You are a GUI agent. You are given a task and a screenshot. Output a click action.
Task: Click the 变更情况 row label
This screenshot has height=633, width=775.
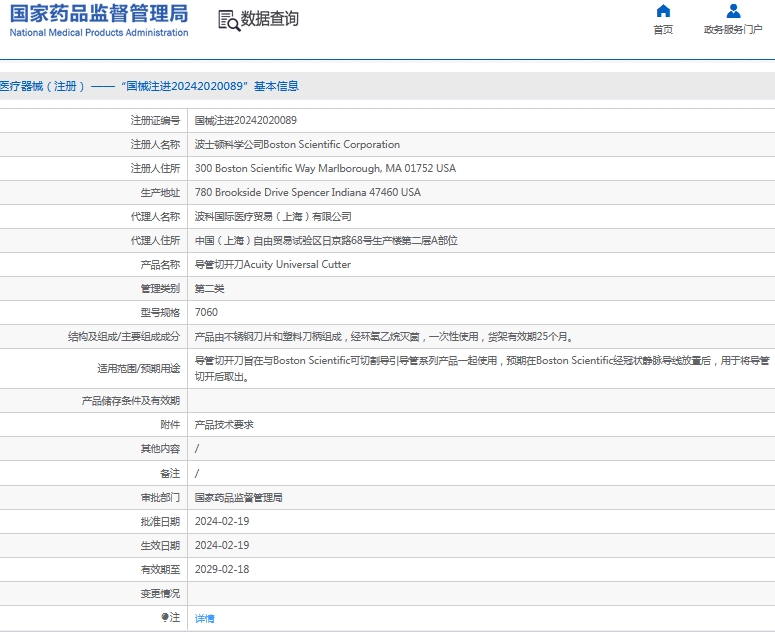(160, 593)
